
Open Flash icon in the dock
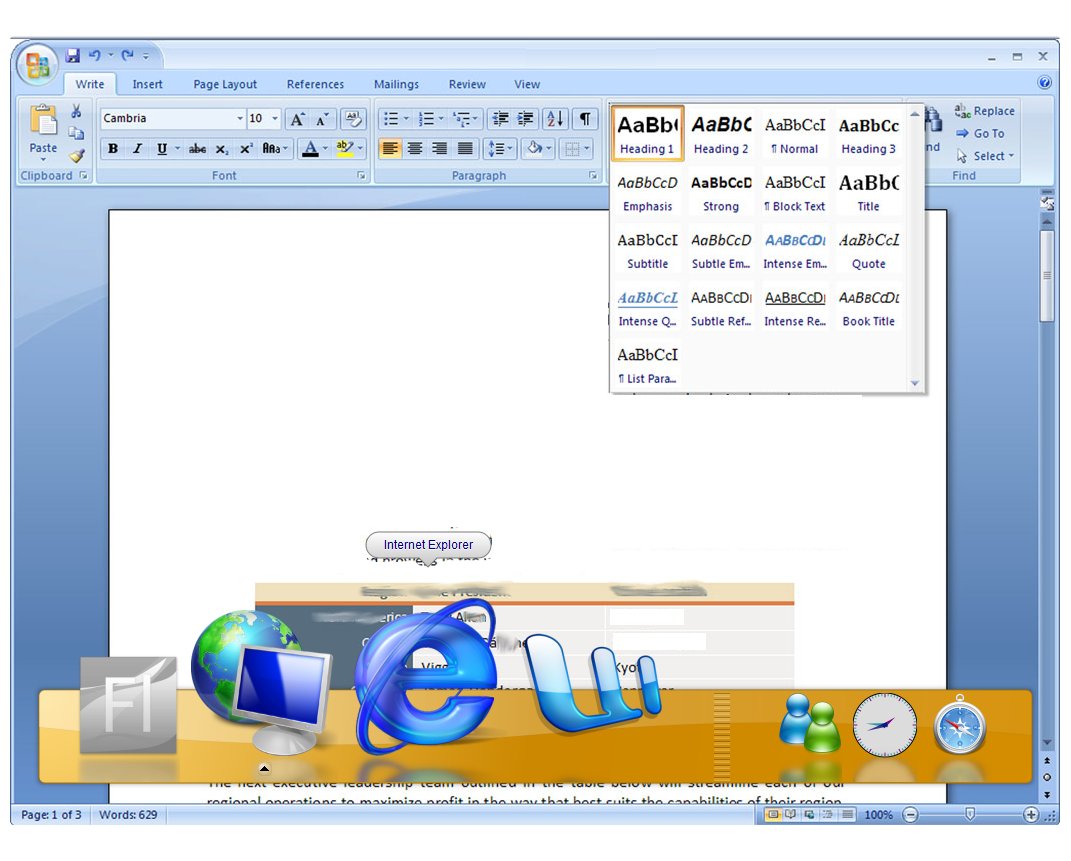(128, 705)
